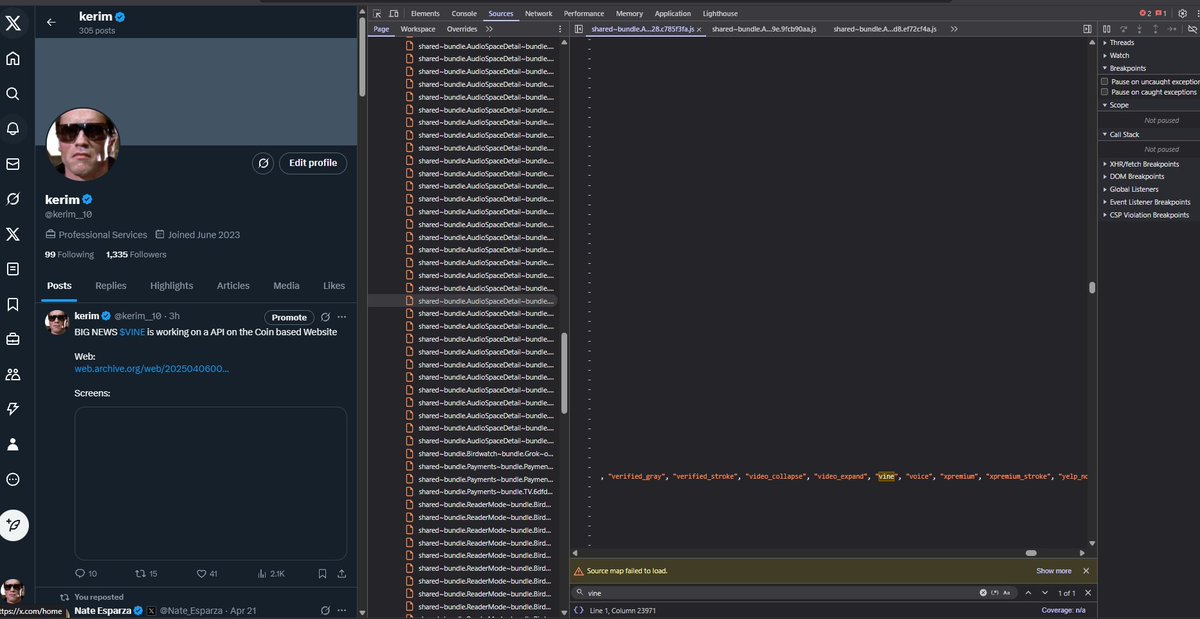Click the pretty-print braces icon

click(x=579, y=609)
